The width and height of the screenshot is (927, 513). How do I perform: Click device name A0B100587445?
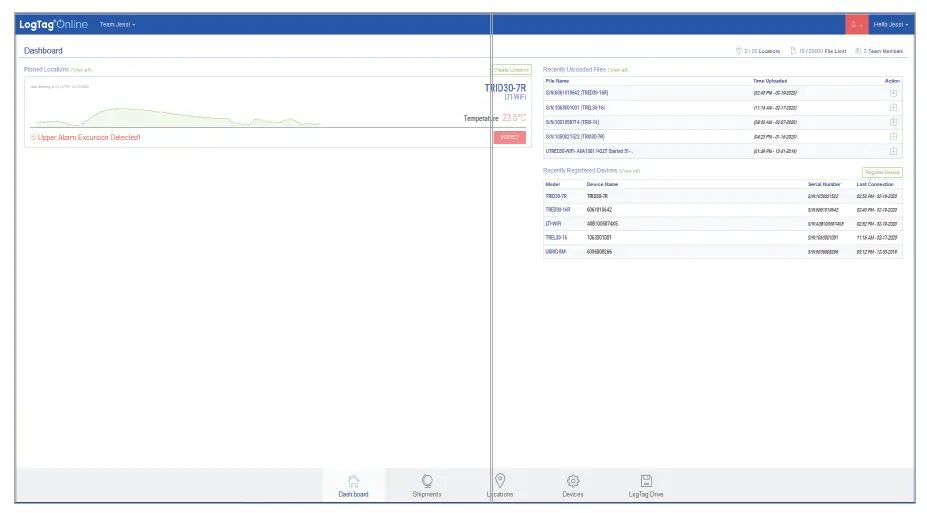pos(602,224)
